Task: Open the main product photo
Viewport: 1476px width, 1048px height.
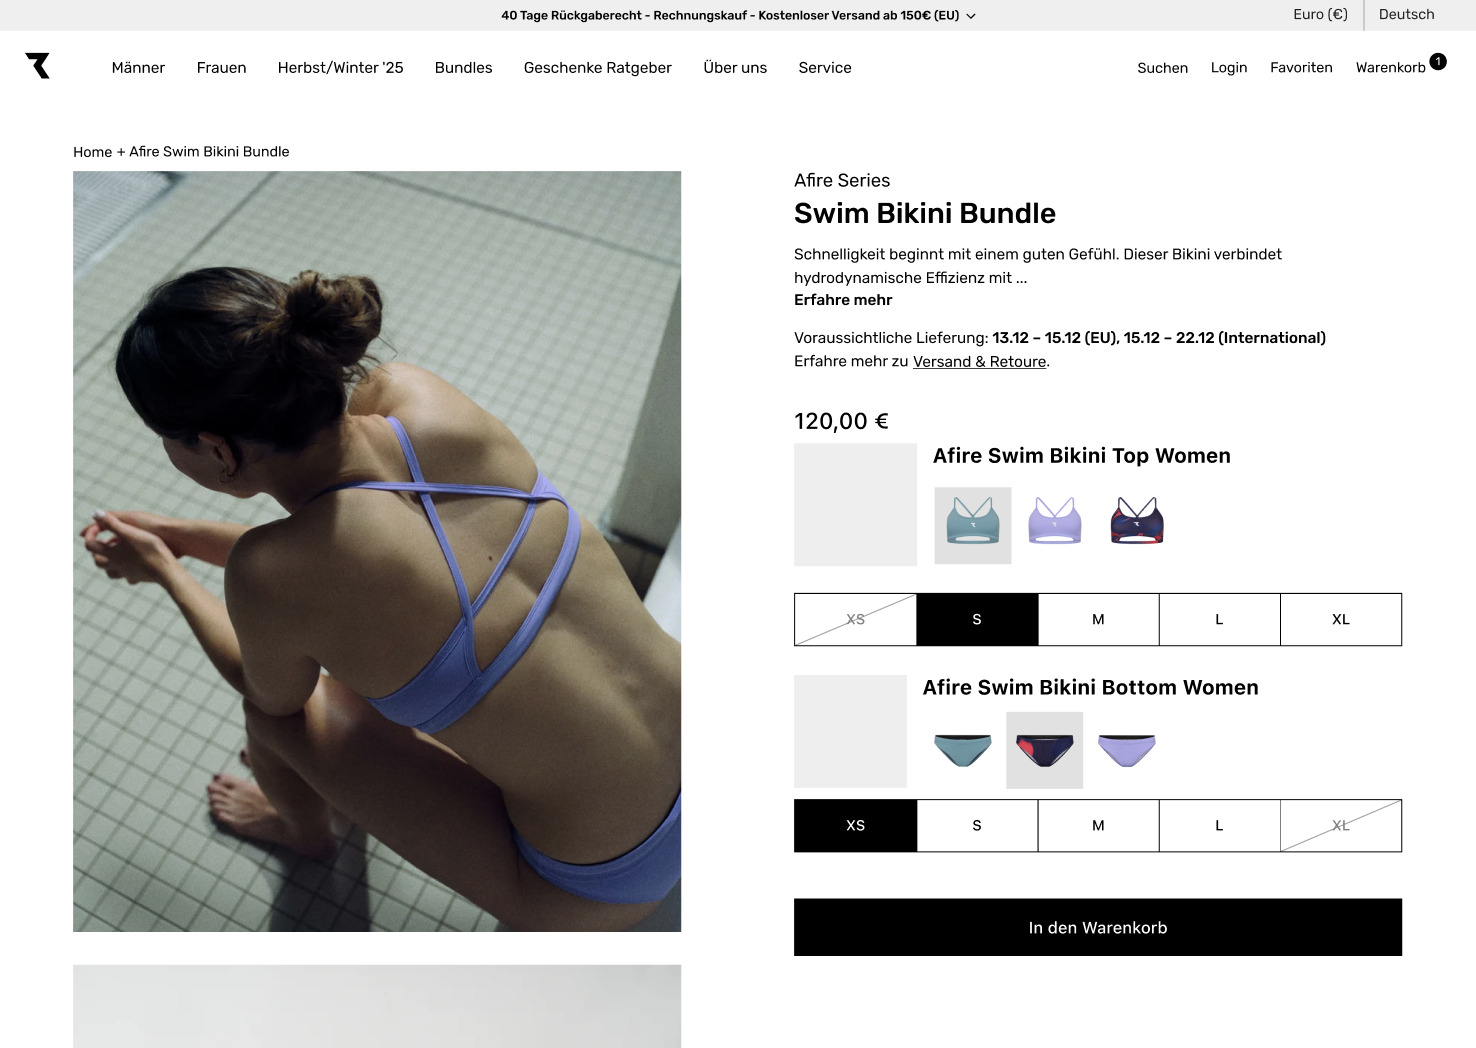Action: pyautogui.click(x=377, y=551)
